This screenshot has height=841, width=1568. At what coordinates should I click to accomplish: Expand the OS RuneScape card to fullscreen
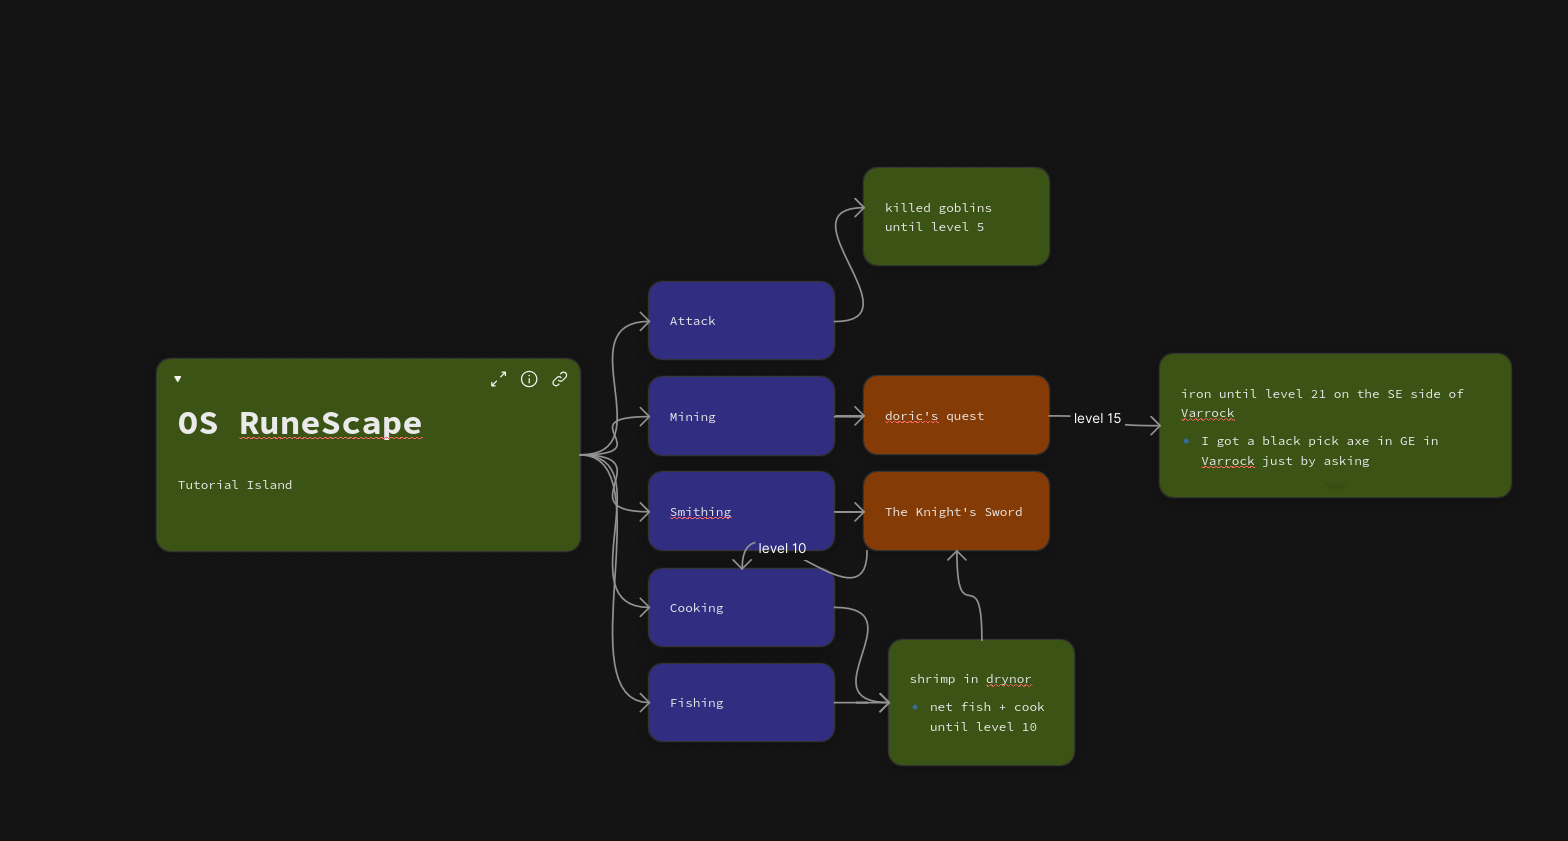(x=498, y=379)
